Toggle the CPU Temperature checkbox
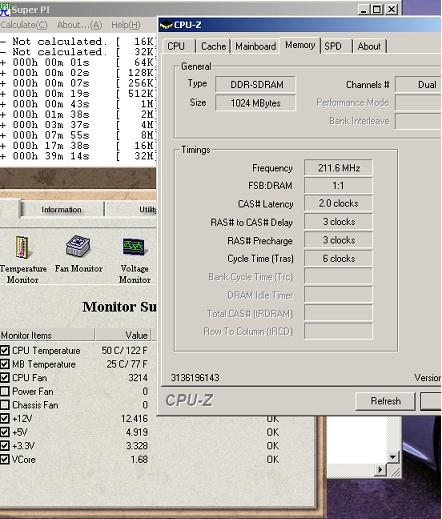 point(5,350)
